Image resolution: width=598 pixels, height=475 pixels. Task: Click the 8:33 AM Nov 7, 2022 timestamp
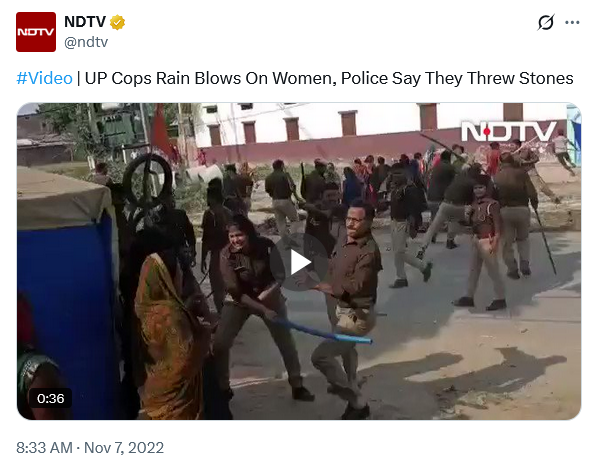(90, 448)
